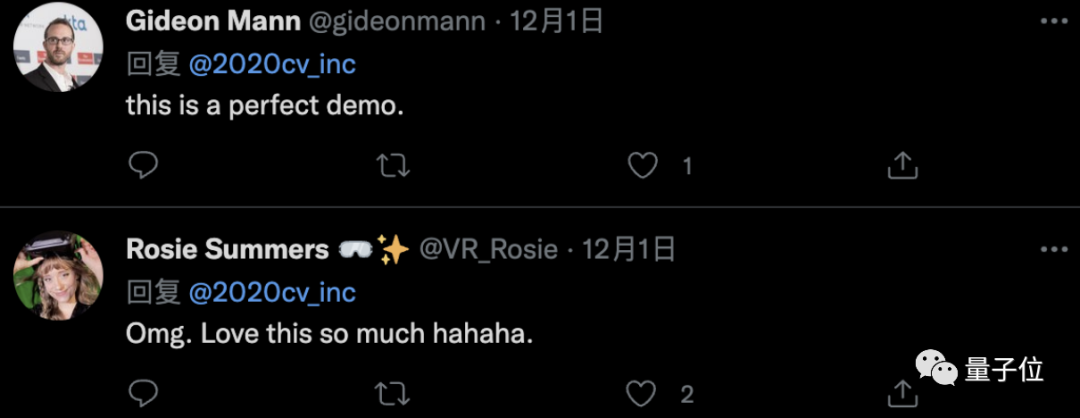Visit the @VR_Rosie handle

point(488,250)
